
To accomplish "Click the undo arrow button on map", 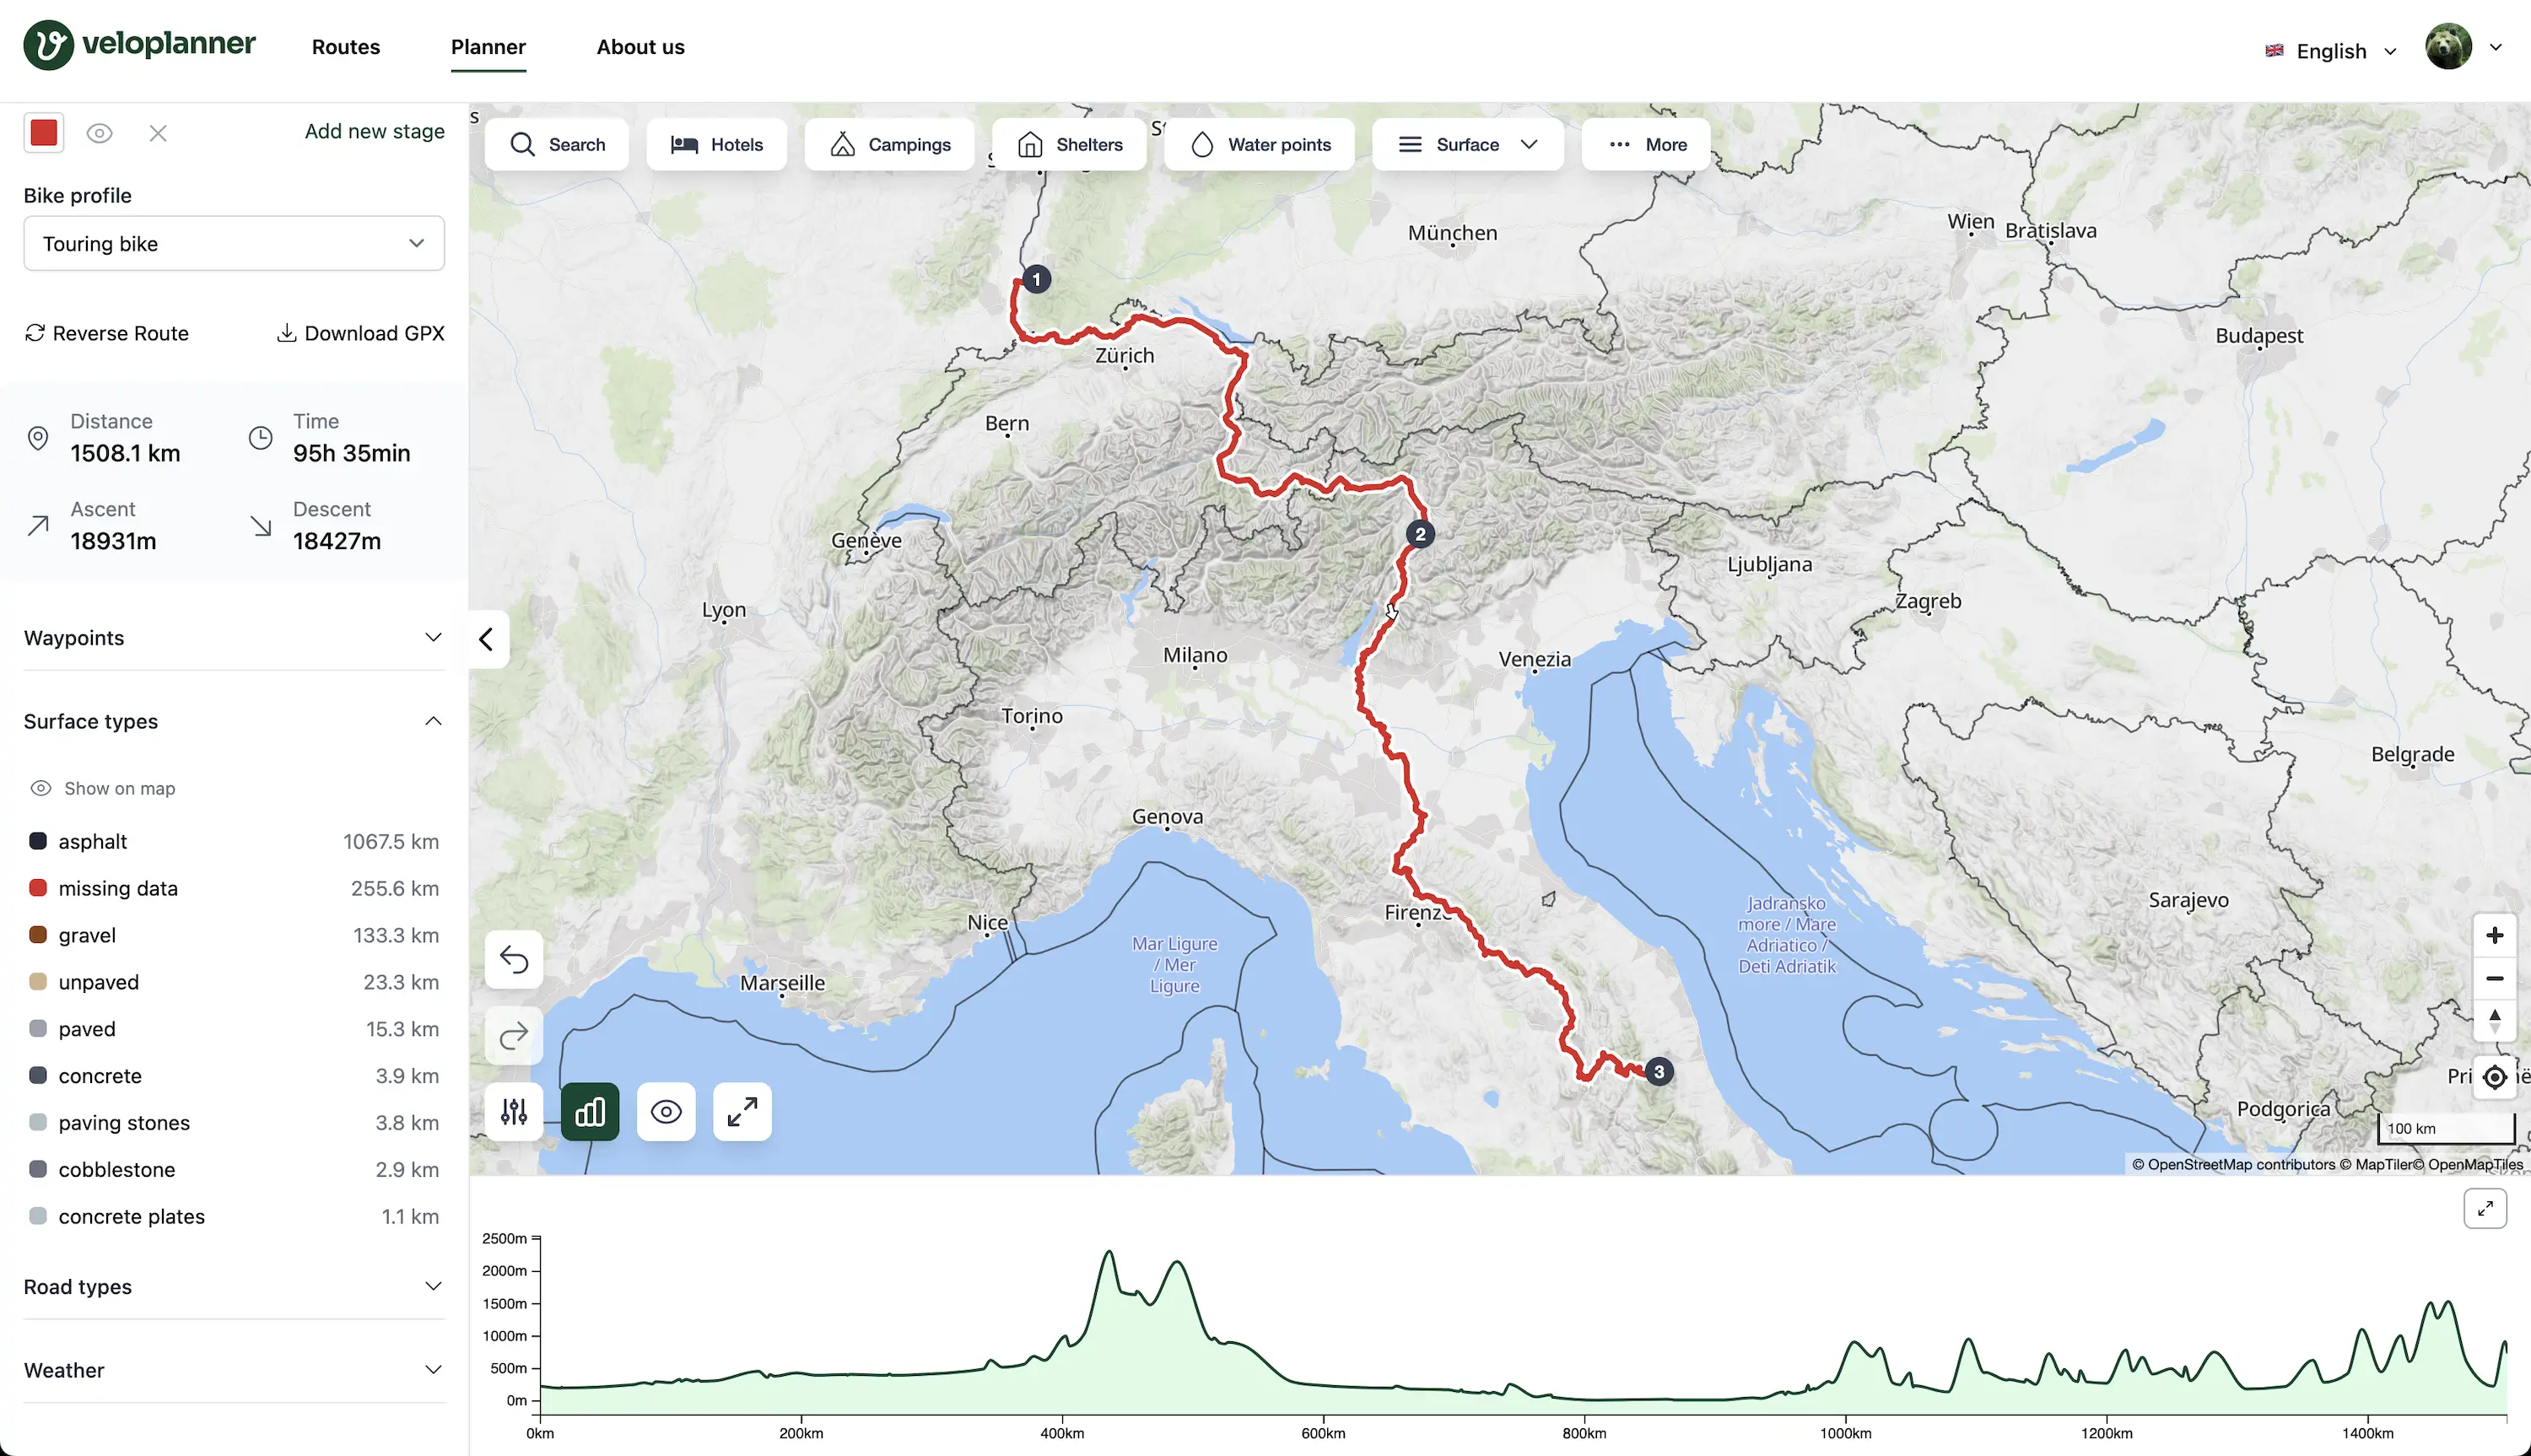I will 514,960.
